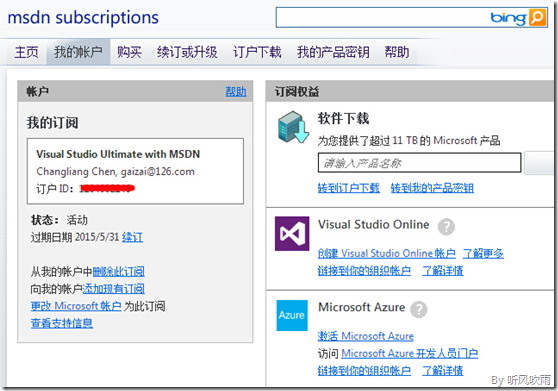The width and height of the screenshot is (558, 391).
Task: Click the blue Azure logo tile
Action: [x=292, y=315]
